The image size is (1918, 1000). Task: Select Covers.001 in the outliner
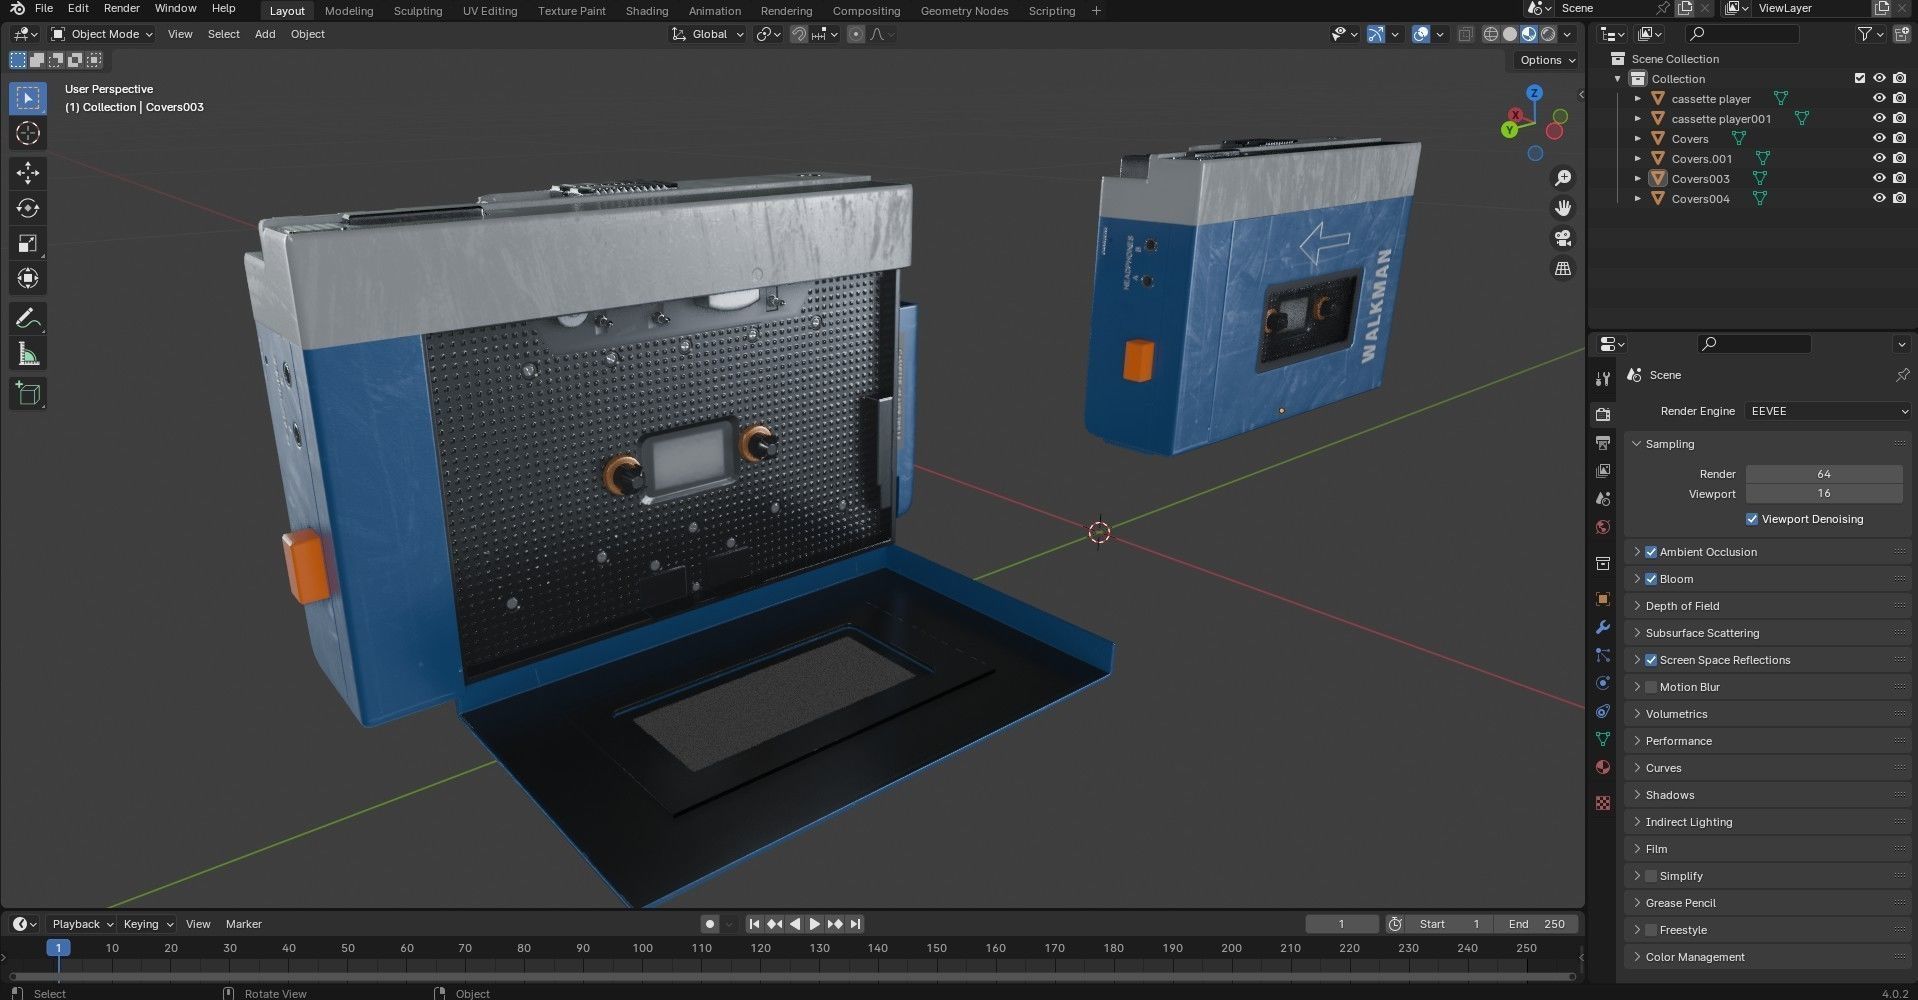tap(1701, 159)
